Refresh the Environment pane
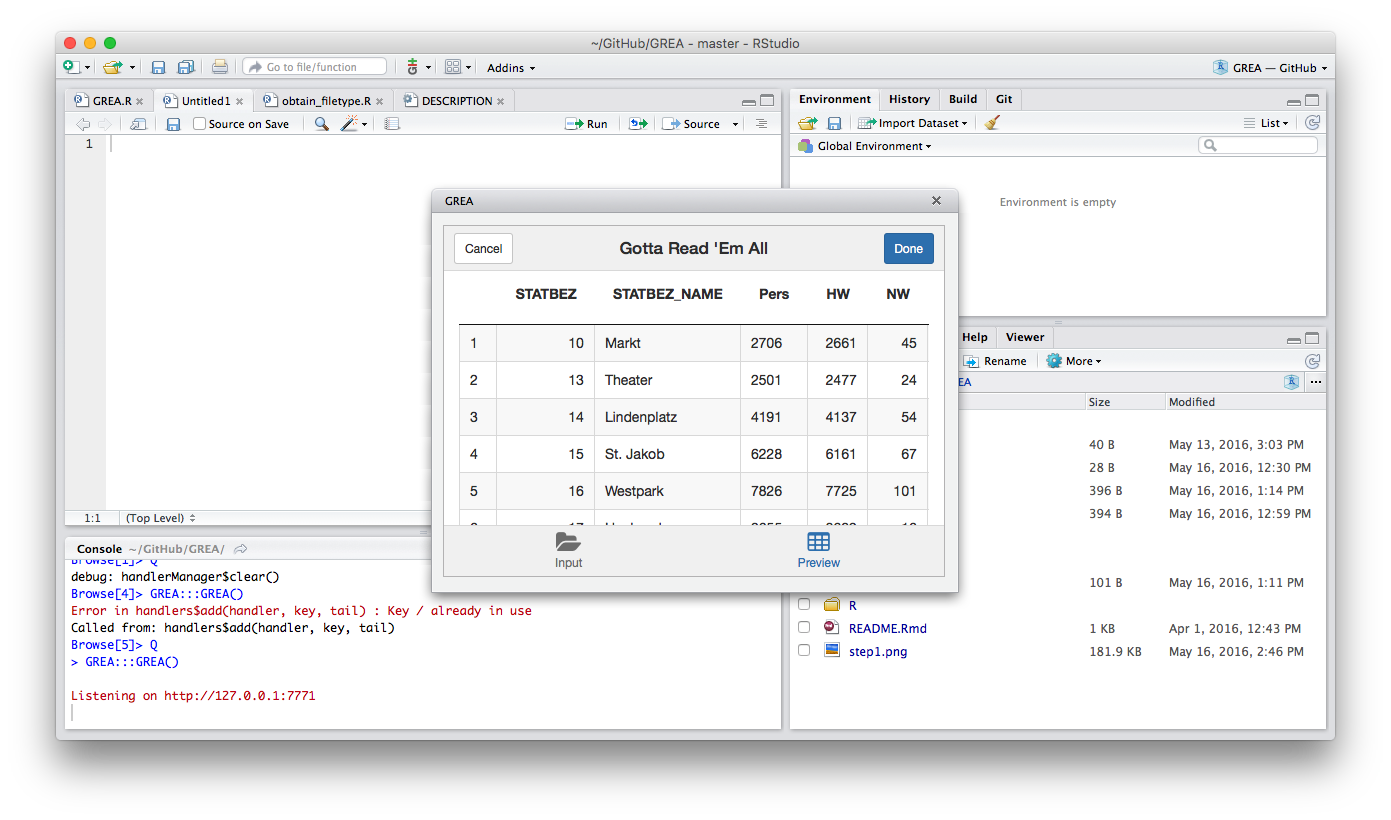Screen dimensions: 1391x820 point(1313,123)
